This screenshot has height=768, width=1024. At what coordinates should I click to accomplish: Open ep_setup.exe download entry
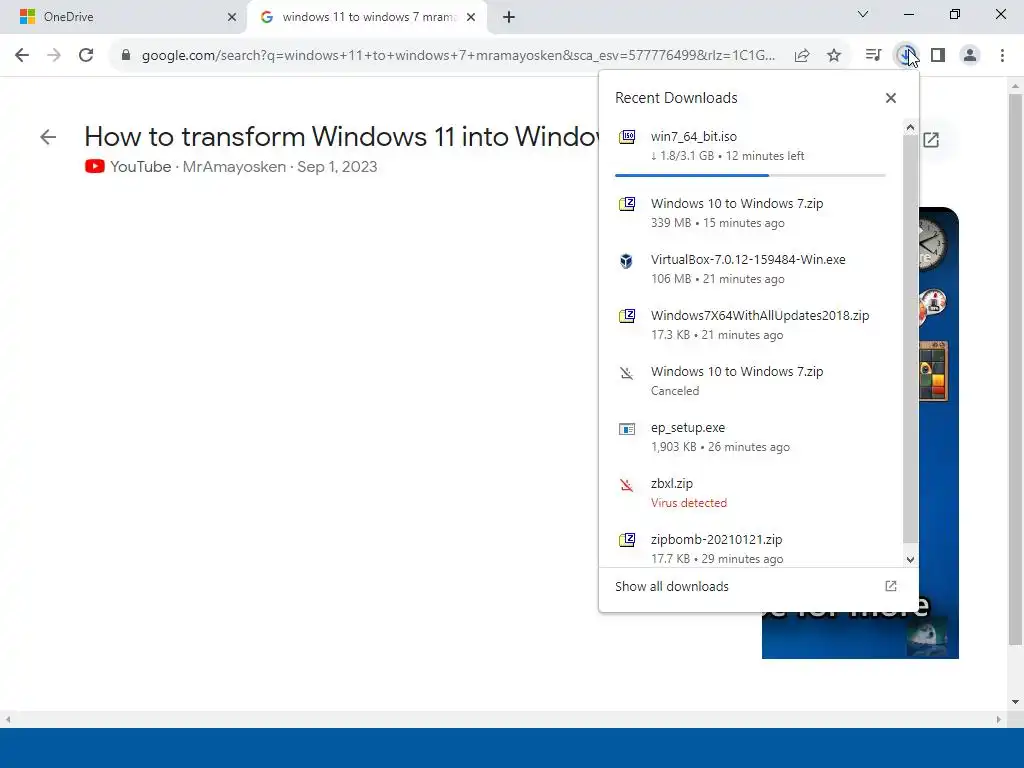coord(750,437)
